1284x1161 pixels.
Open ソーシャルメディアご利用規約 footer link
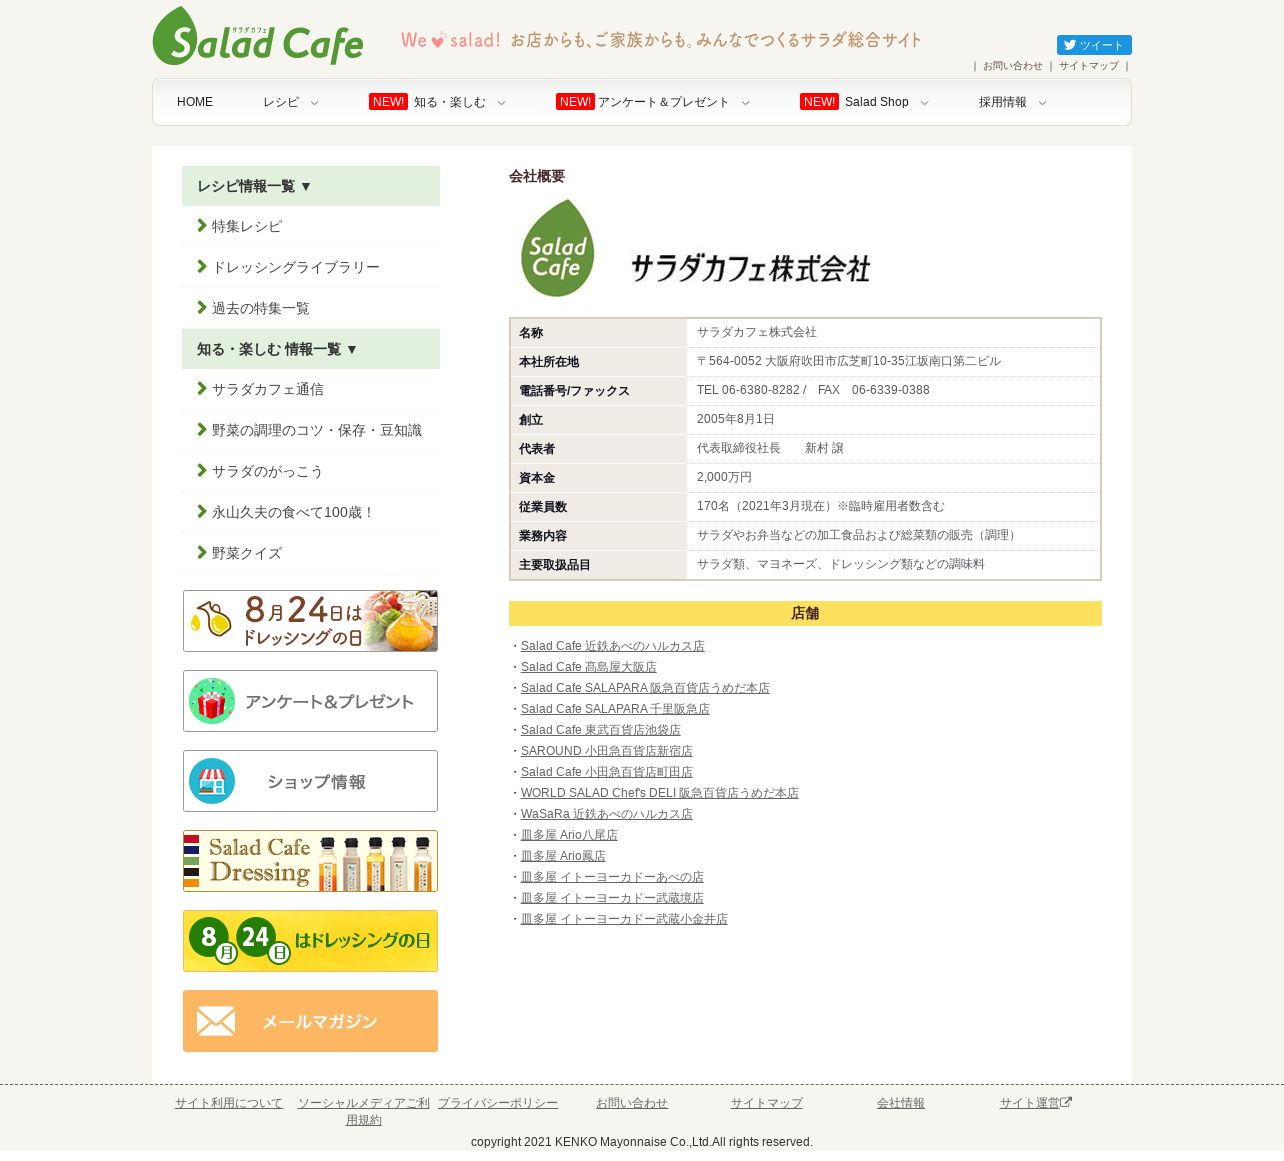364,1111
